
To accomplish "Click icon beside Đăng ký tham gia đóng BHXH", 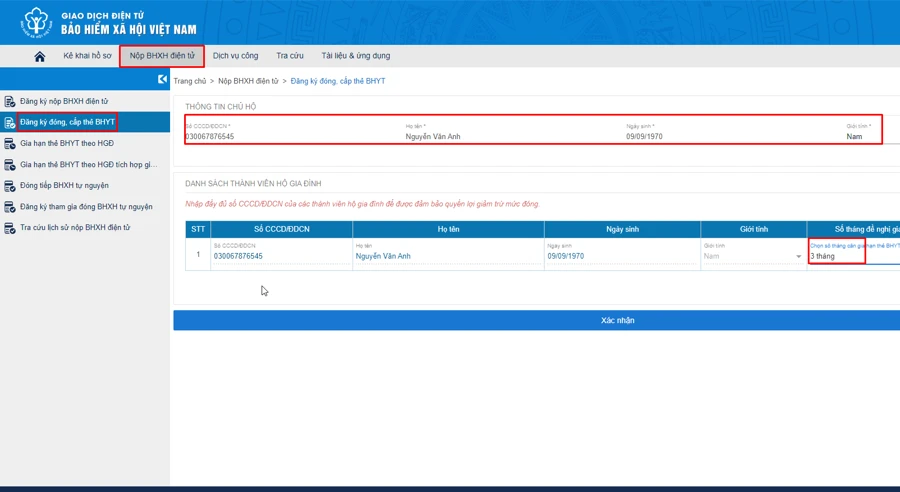I will 10,206.
